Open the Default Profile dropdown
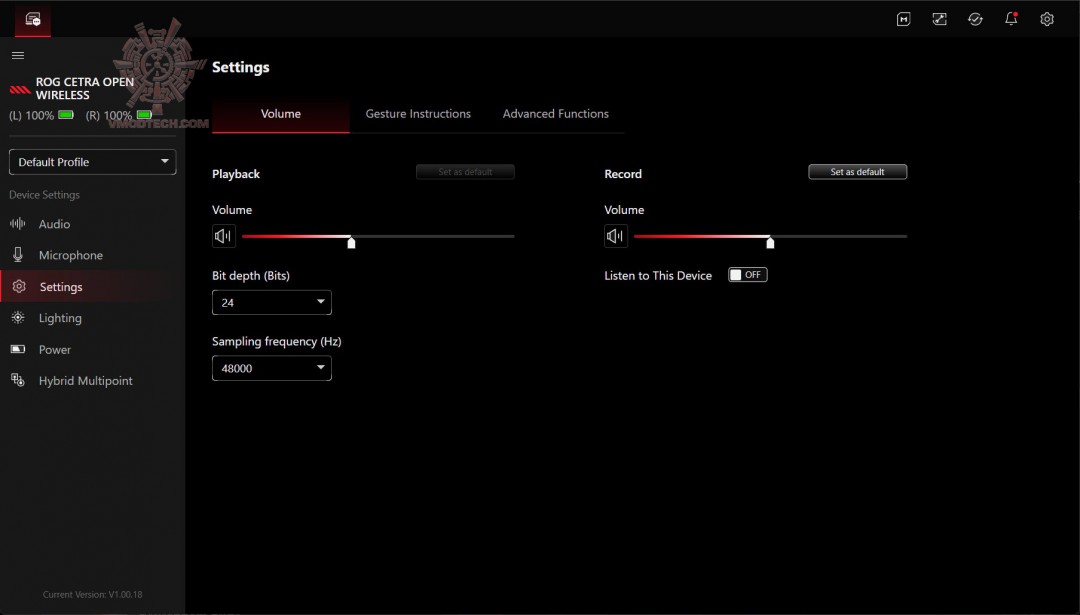Screen dimensions: 1080x615 tap(92, 162)
